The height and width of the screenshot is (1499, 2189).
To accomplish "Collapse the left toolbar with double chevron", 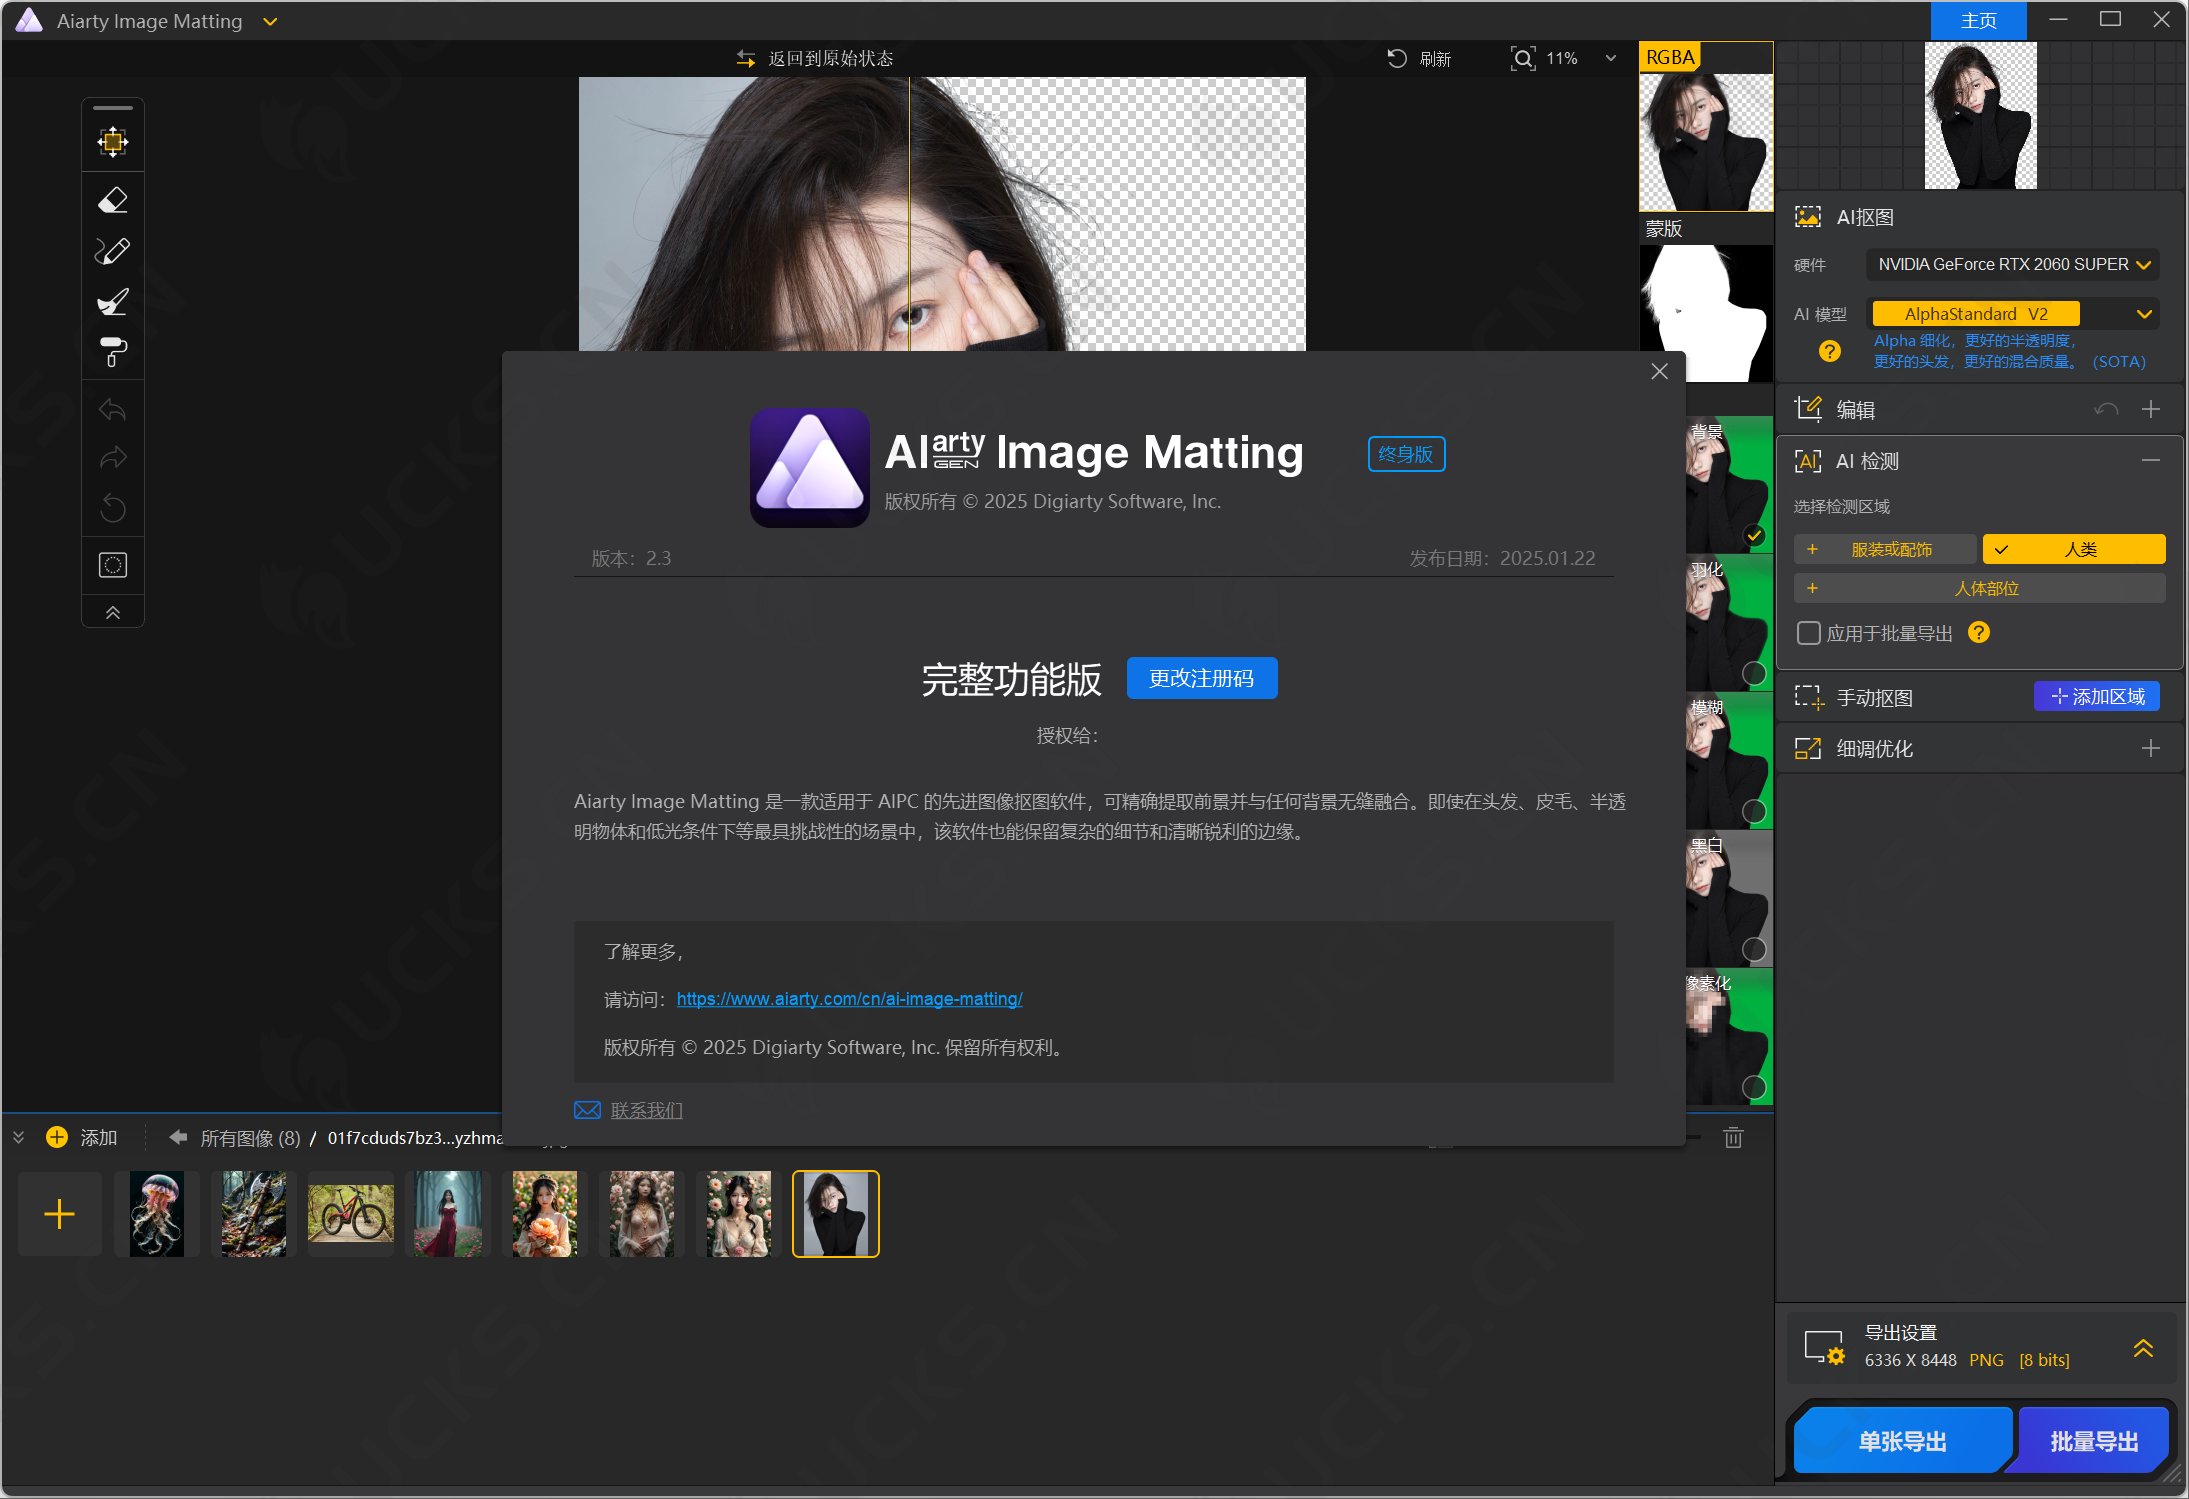I will pyautogui.click(x=113, y=612).
